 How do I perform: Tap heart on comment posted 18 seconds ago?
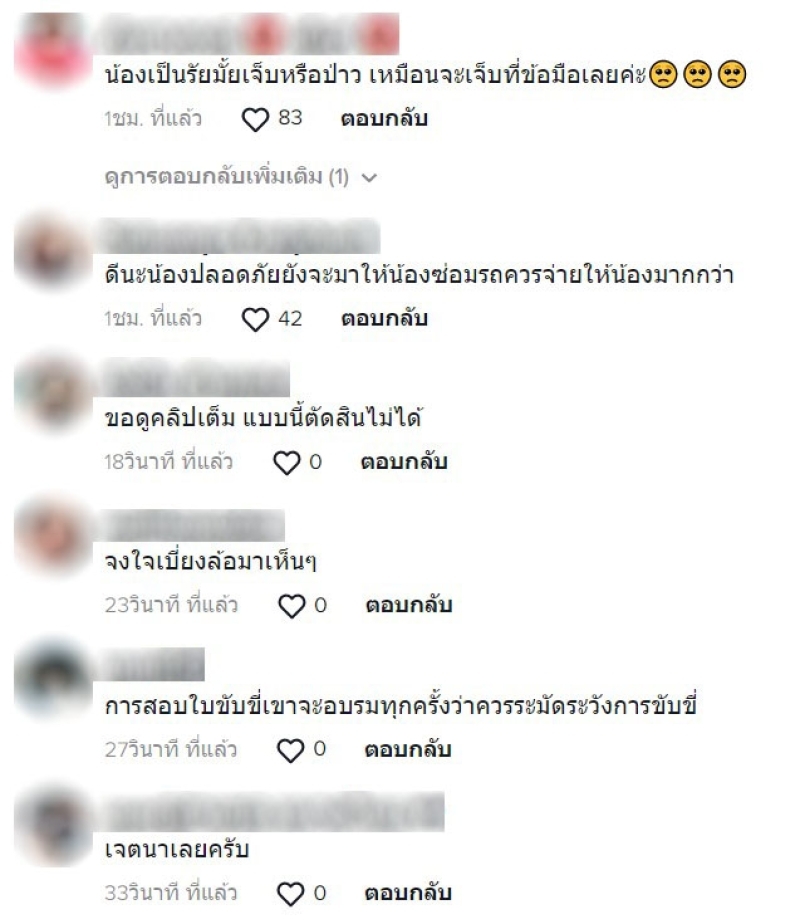click(x=286, y=463)
